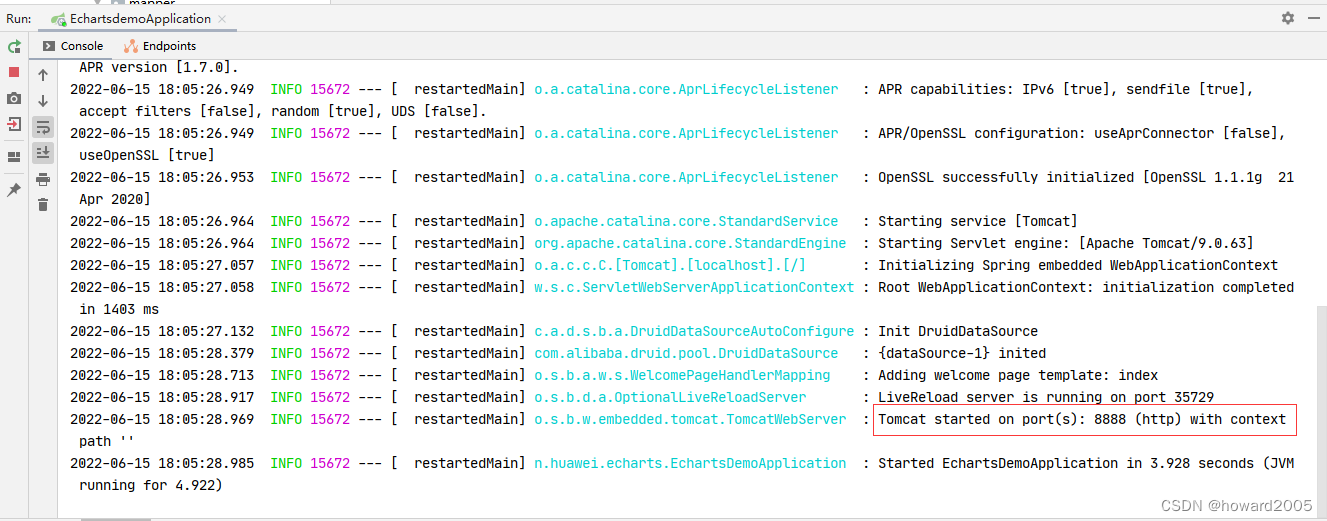Dump threads with the camera icon
The image size is (1327, 521).
(14, 98)
